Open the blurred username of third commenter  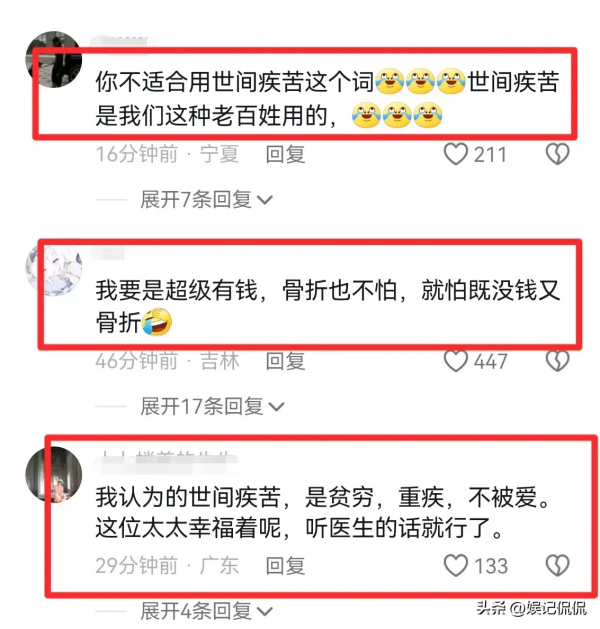(168, 459)
